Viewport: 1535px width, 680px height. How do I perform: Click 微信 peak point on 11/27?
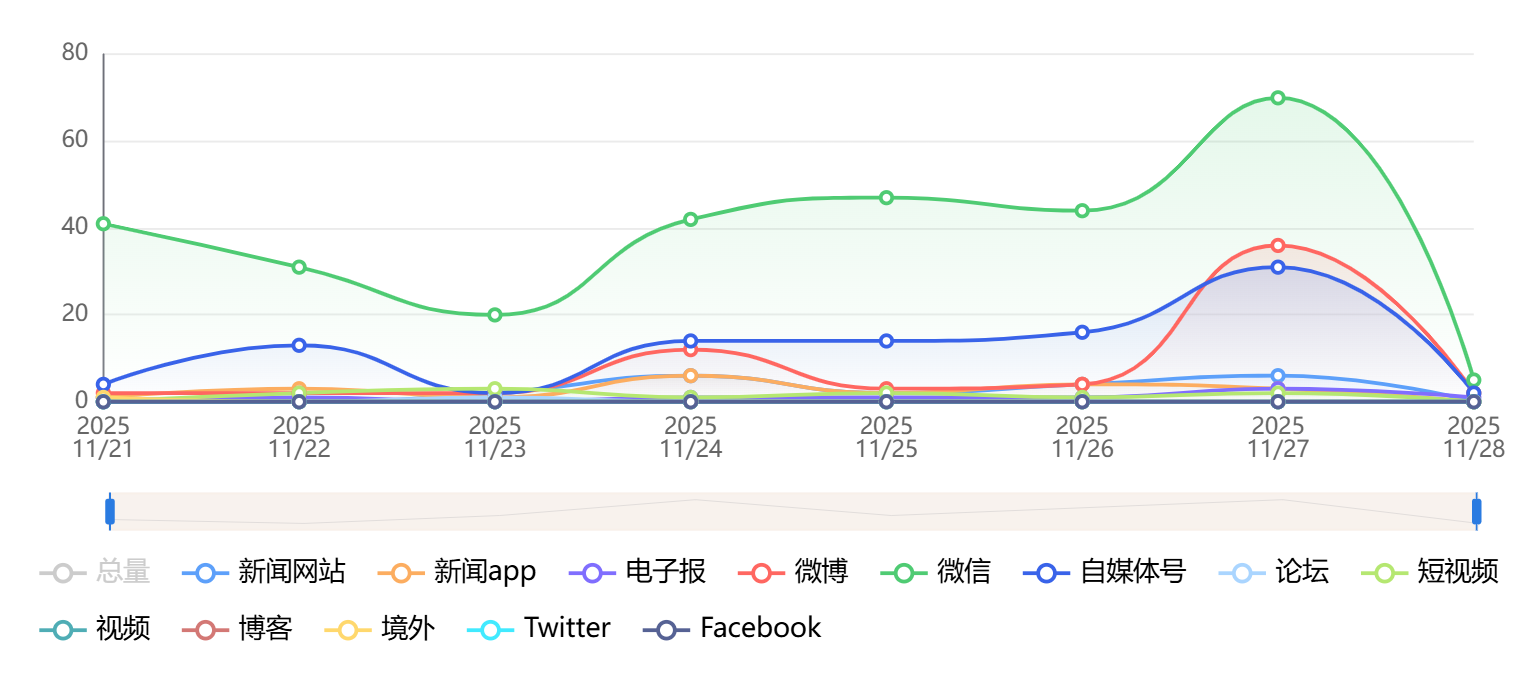[1278, 98]
